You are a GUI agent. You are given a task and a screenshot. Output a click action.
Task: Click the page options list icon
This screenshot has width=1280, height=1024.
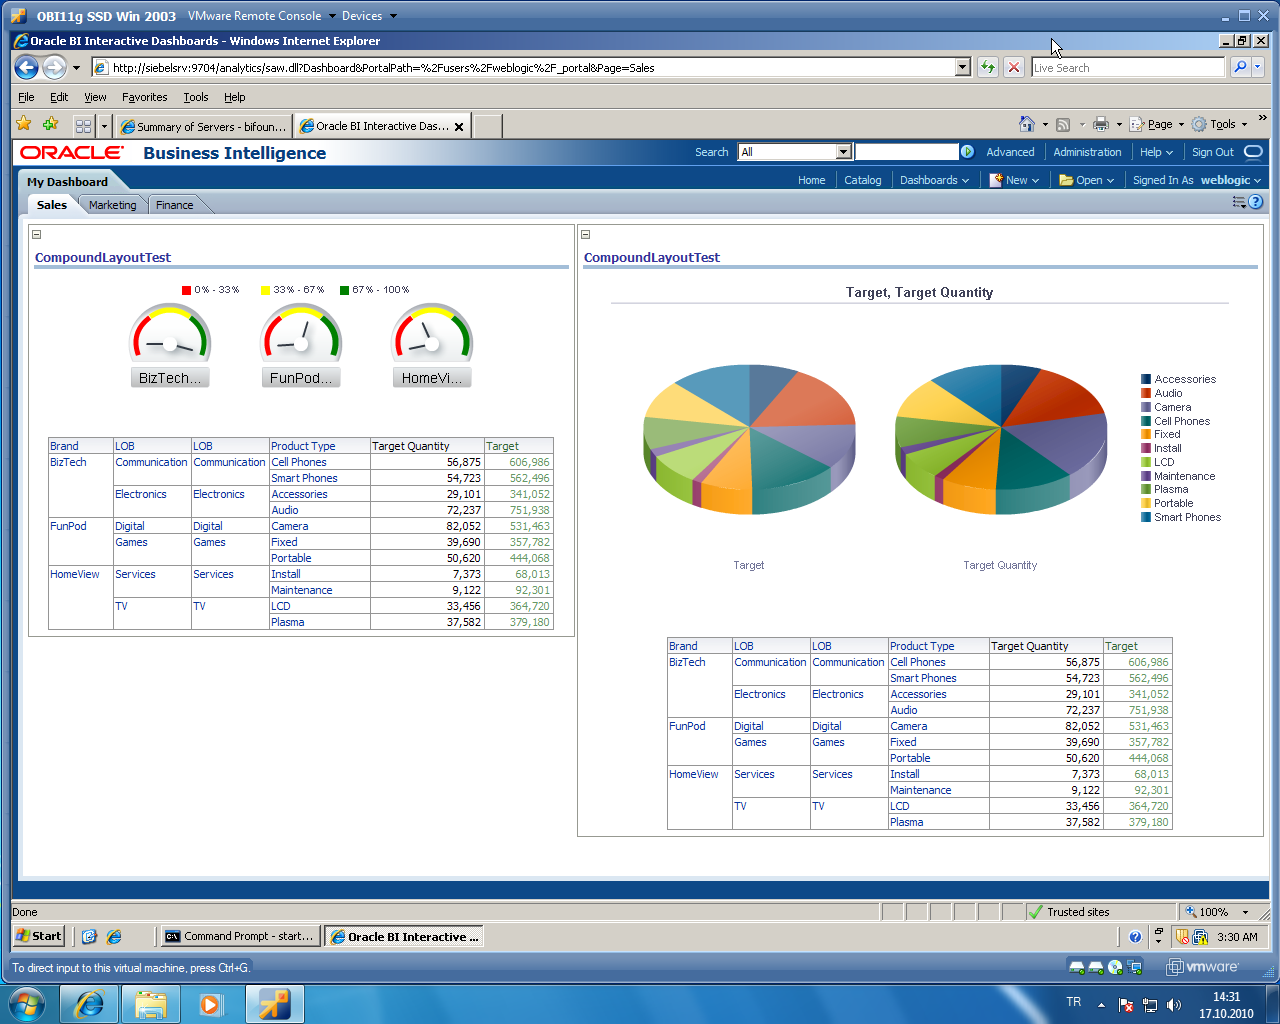[x=1238, y=201]
